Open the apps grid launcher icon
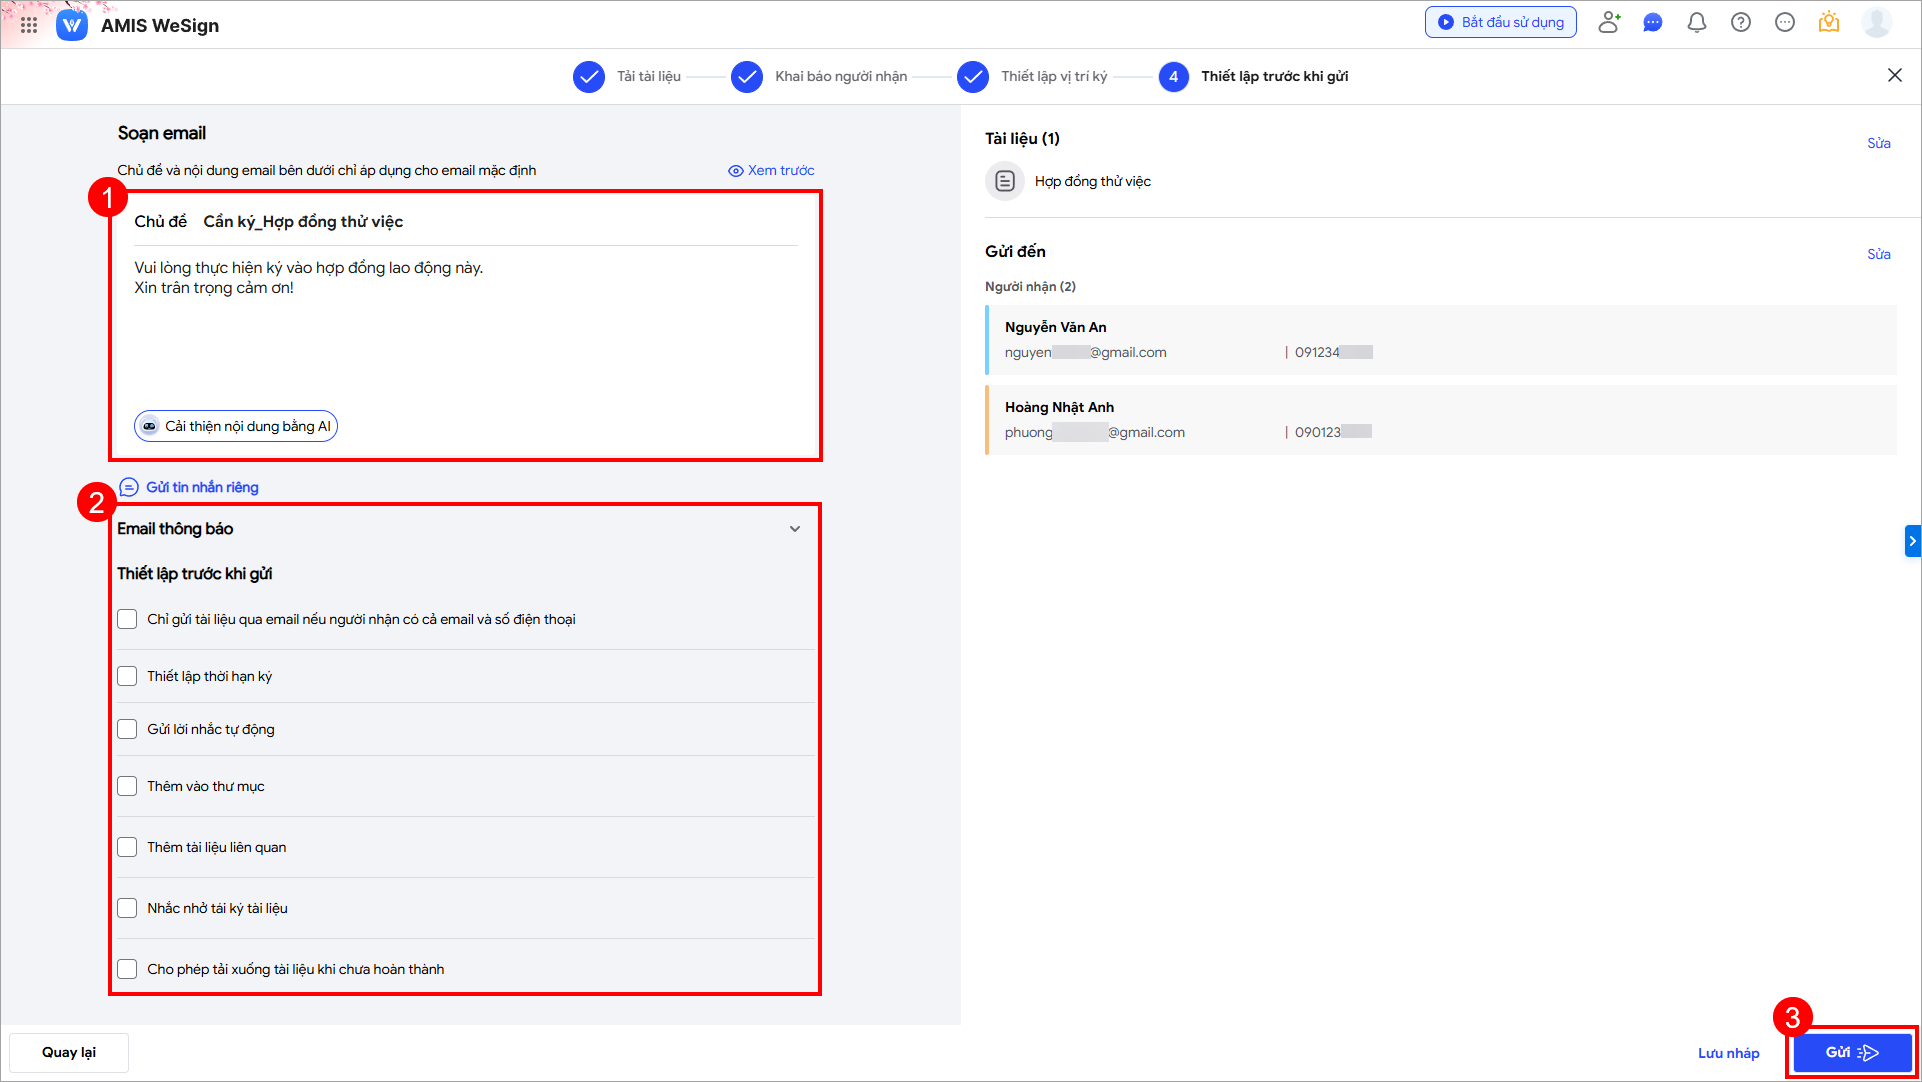This screenshot has height=1082, width=1922. (x=29, y=25)
